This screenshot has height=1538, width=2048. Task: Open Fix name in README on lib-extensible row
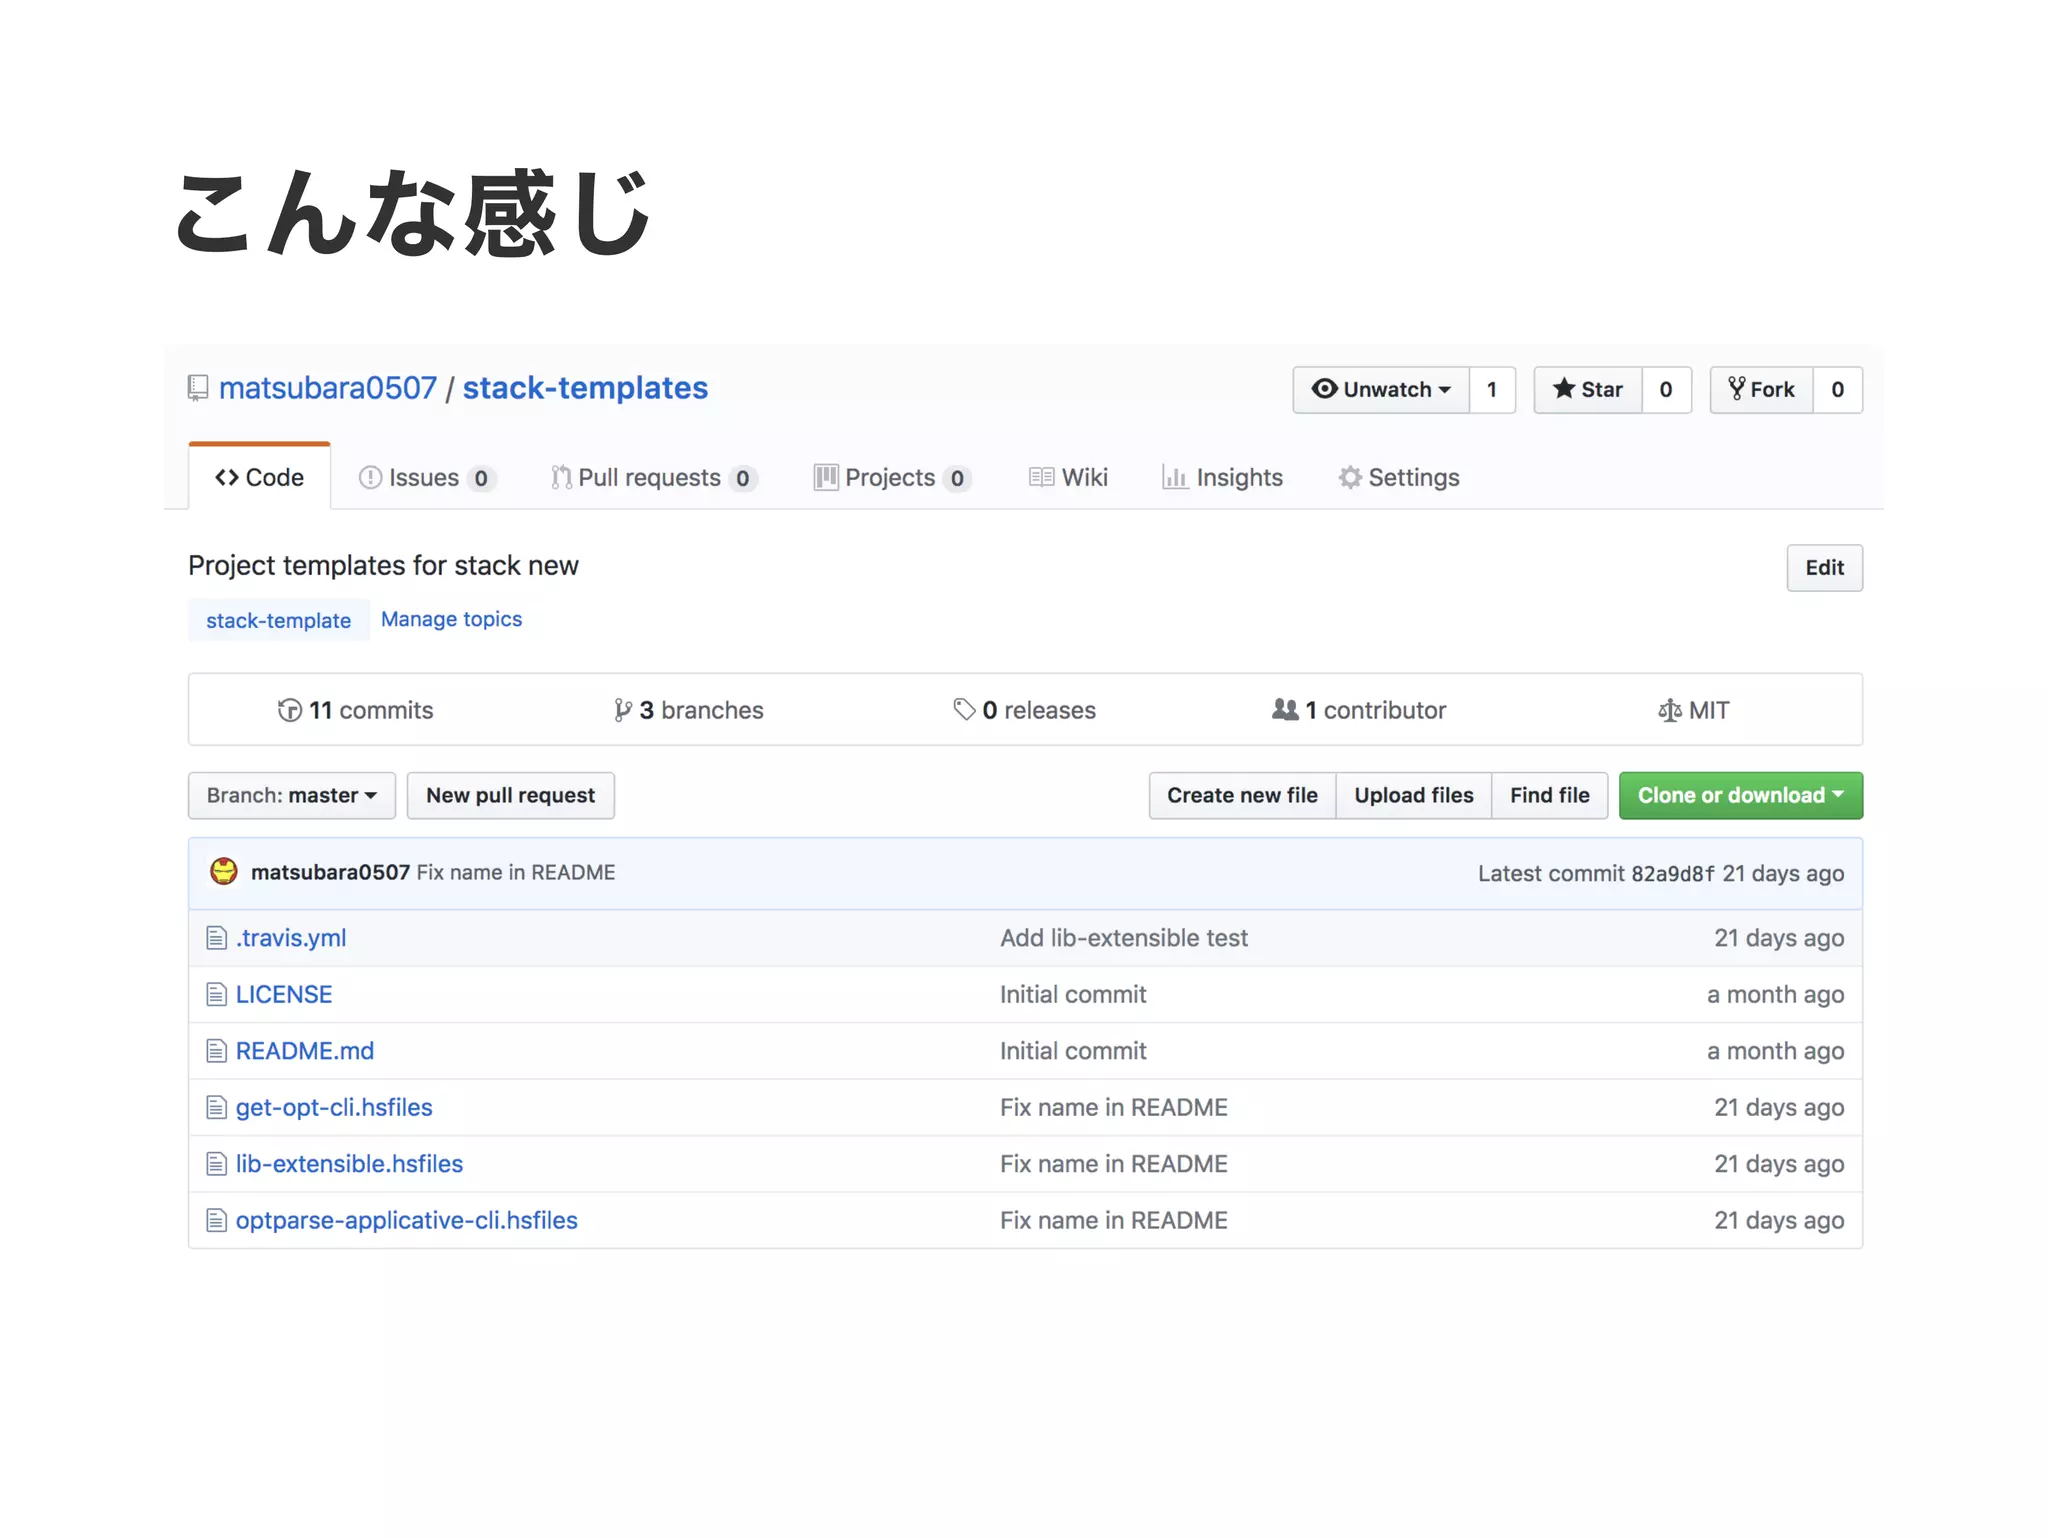pyautogui.click(x=1114, y=1164)
